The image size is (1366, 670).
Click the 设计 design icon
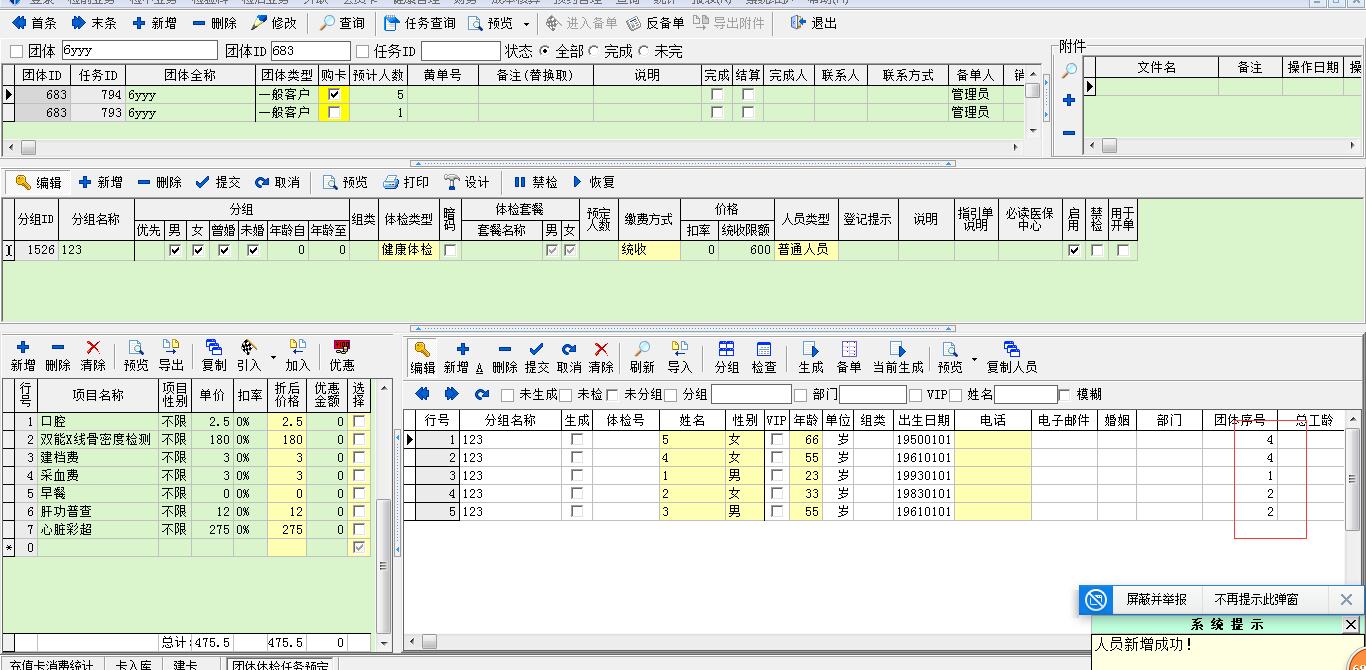pyautogui.click(x=466, y=182)
